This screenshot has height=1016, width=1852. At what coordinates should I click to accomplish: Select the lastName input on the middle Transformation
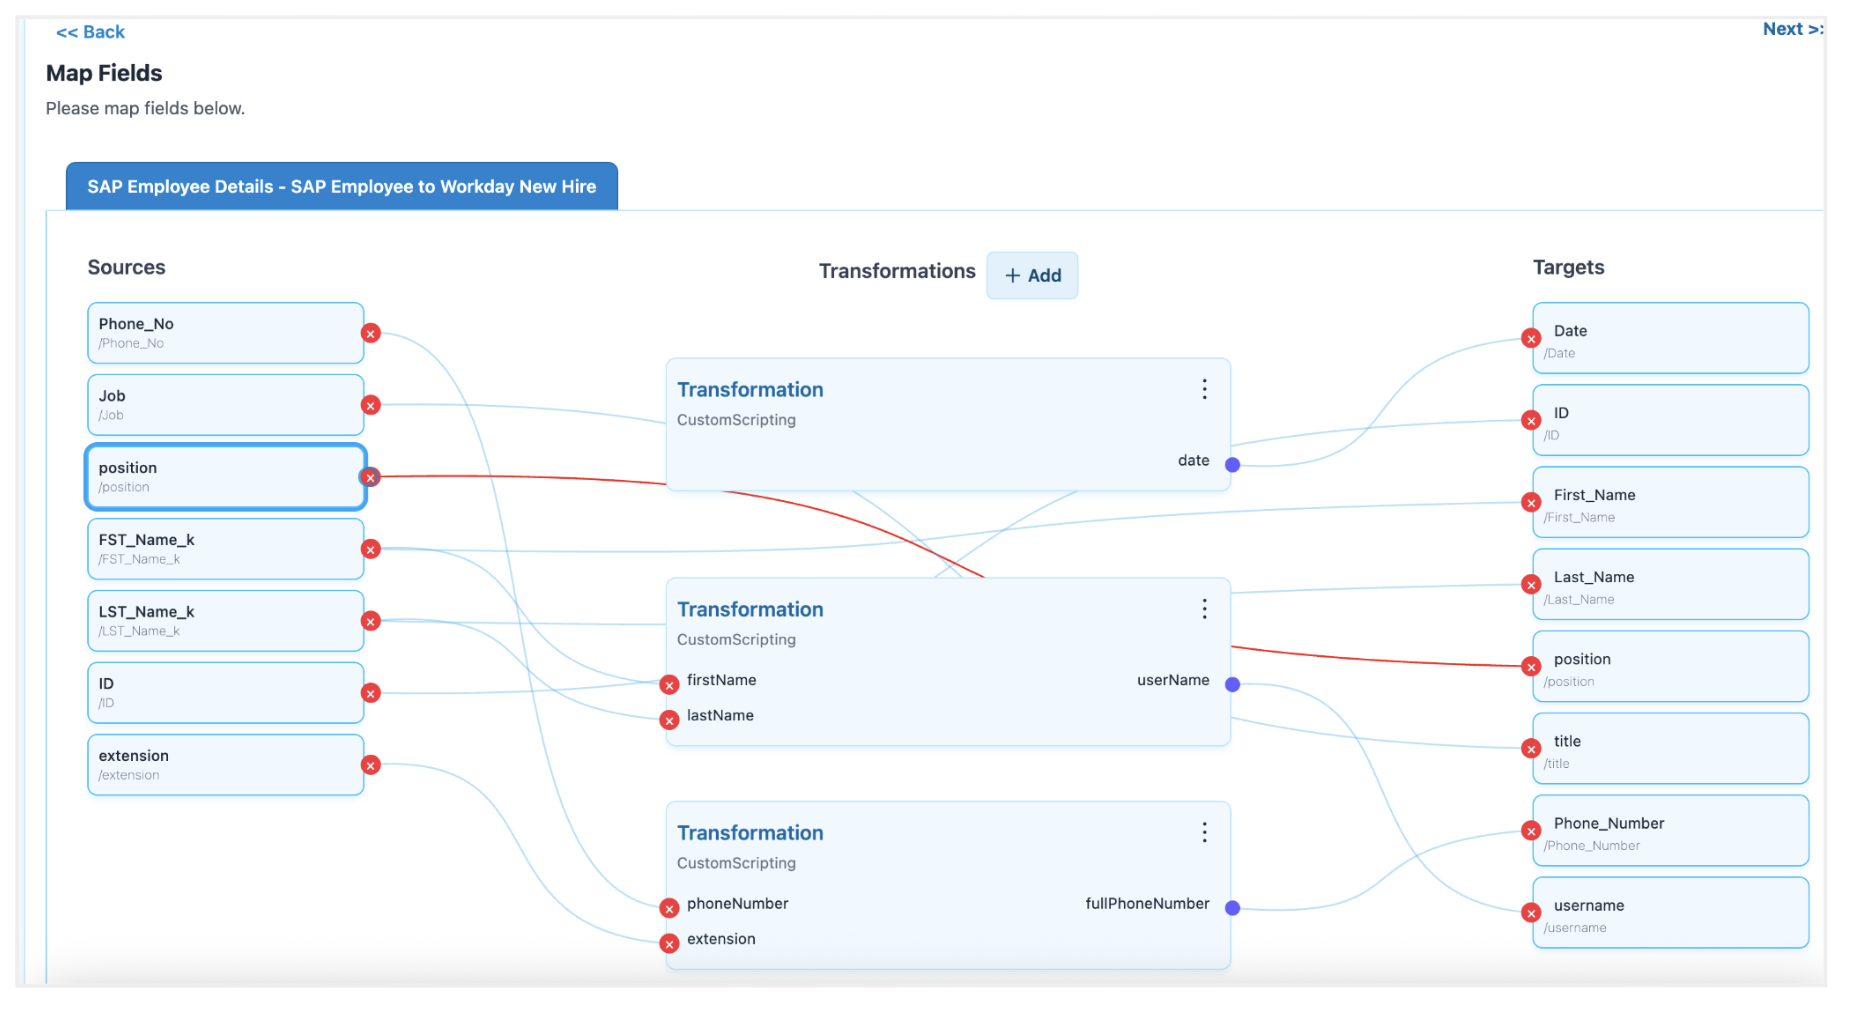click(x=669, y=719)
